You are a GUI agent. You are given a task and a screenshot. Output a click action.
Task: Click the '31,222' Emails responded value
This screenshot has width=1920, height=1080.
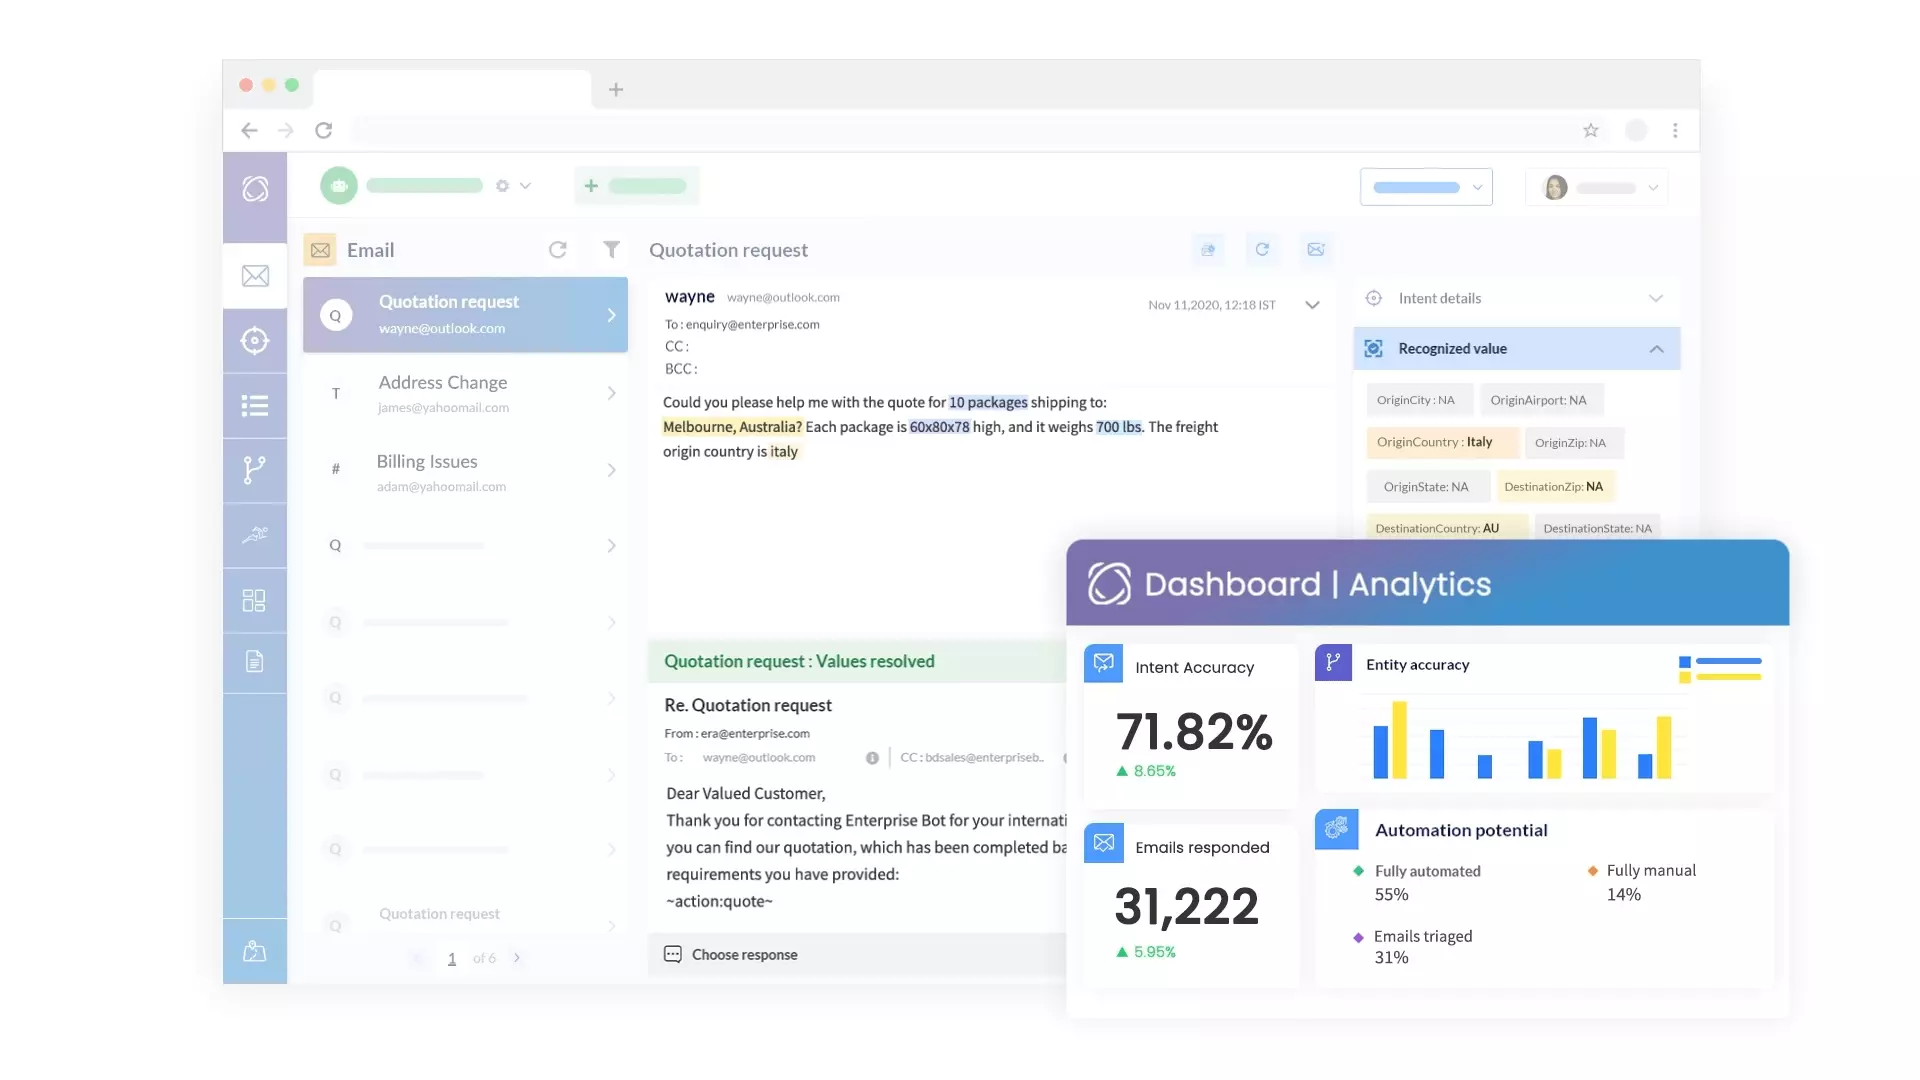click(1186, 907)
